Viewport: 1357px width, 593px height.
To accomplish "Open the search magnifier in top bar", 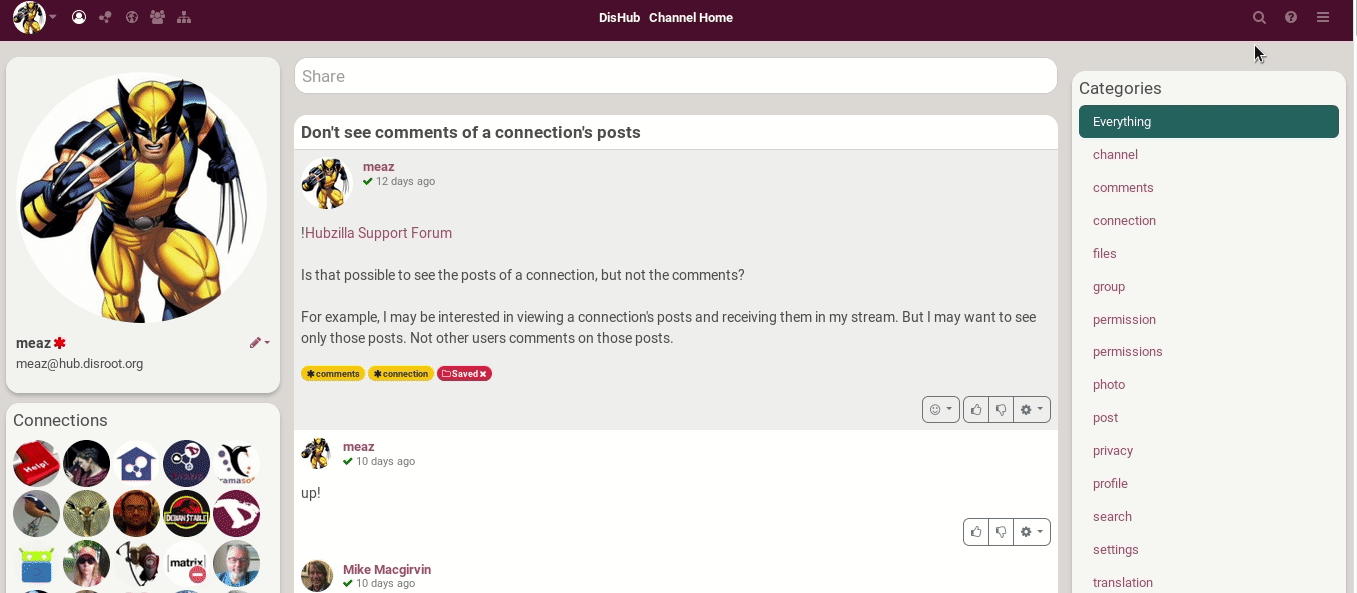I will pos(1259,18).
